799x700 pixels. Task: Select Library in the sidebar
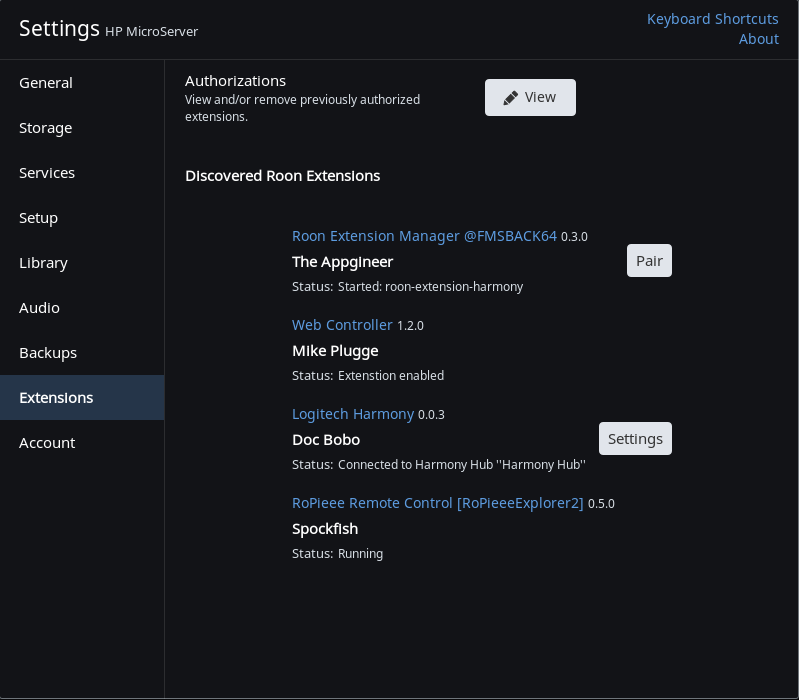(82, 263)
